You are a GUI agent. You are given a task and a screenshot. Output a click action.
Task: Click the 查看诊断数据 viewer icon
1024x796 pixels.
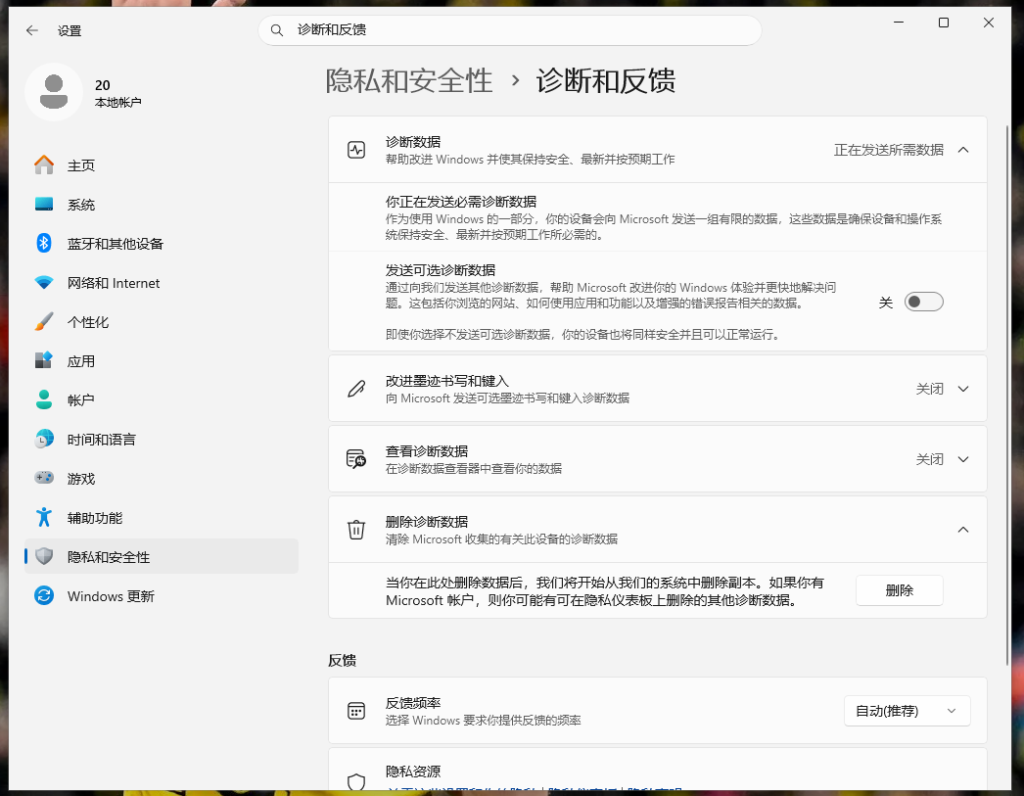[356, 459]
